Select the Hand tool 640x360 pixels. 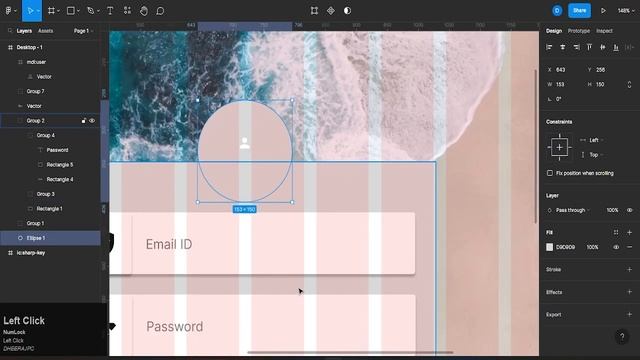144,11
